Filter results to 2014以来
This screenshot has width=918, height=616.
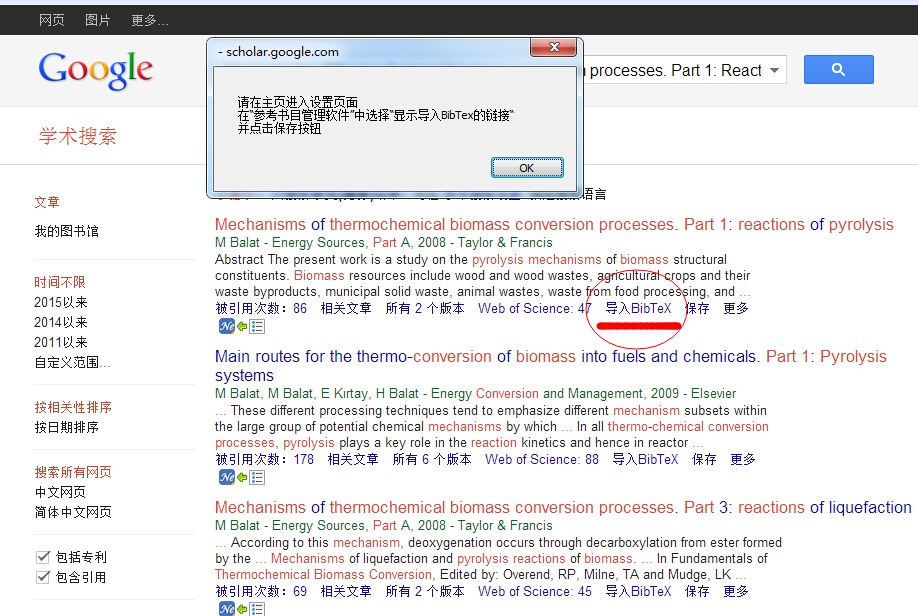[60, 323]
